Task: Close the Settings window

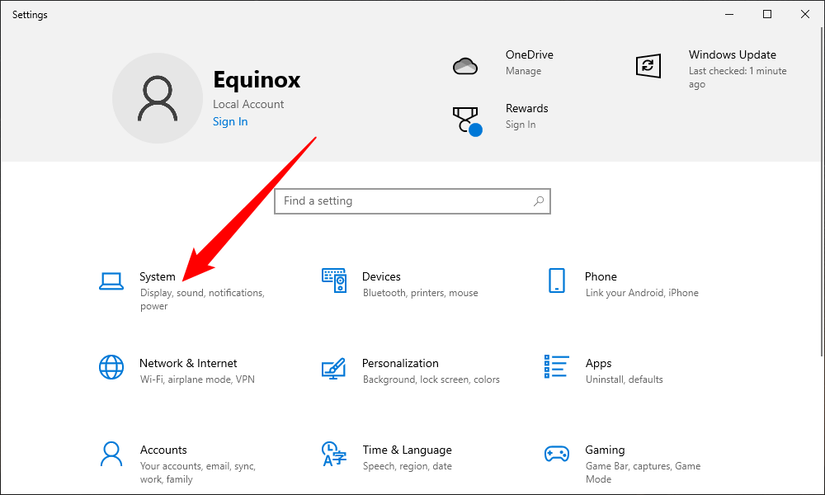Action: [x=805, y=14]
